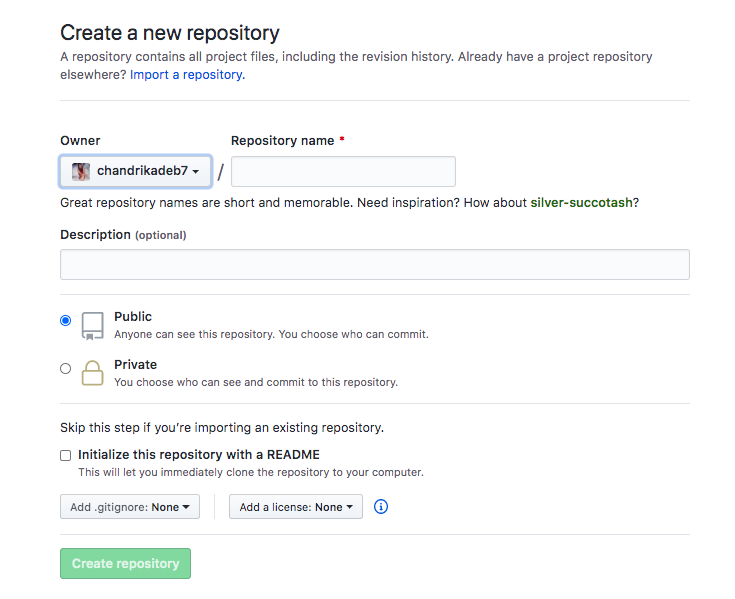Click the owner avatar thumbnail
The image size is (735, 599).
[81, 172]
